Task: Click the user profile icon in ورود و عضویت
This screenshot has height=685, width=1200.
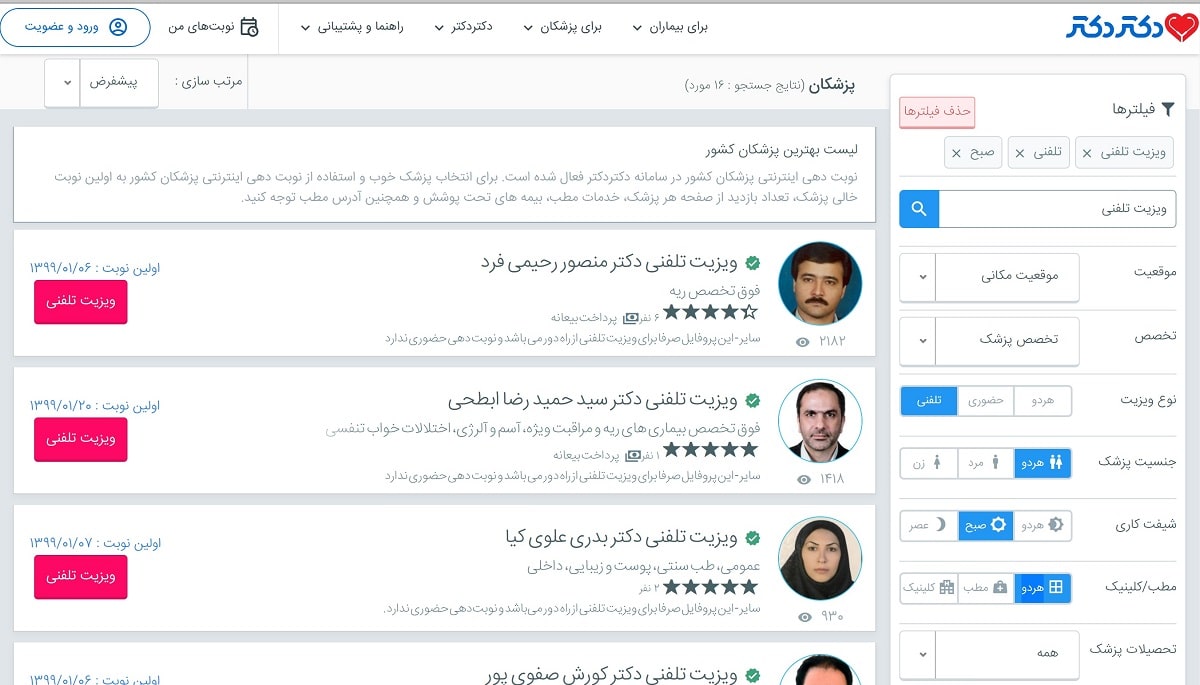Action: [118, 27]
